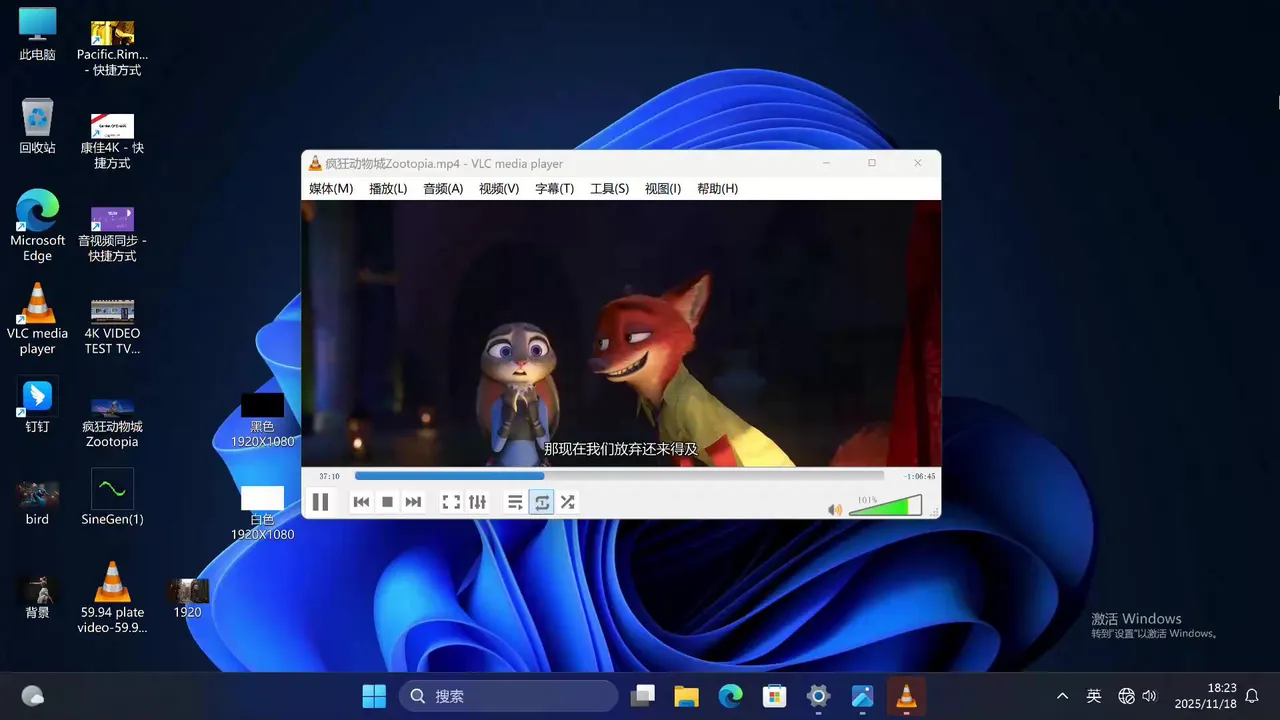Toggle random shuffle playback
The image size is (1280, 720).
point(567,502)
